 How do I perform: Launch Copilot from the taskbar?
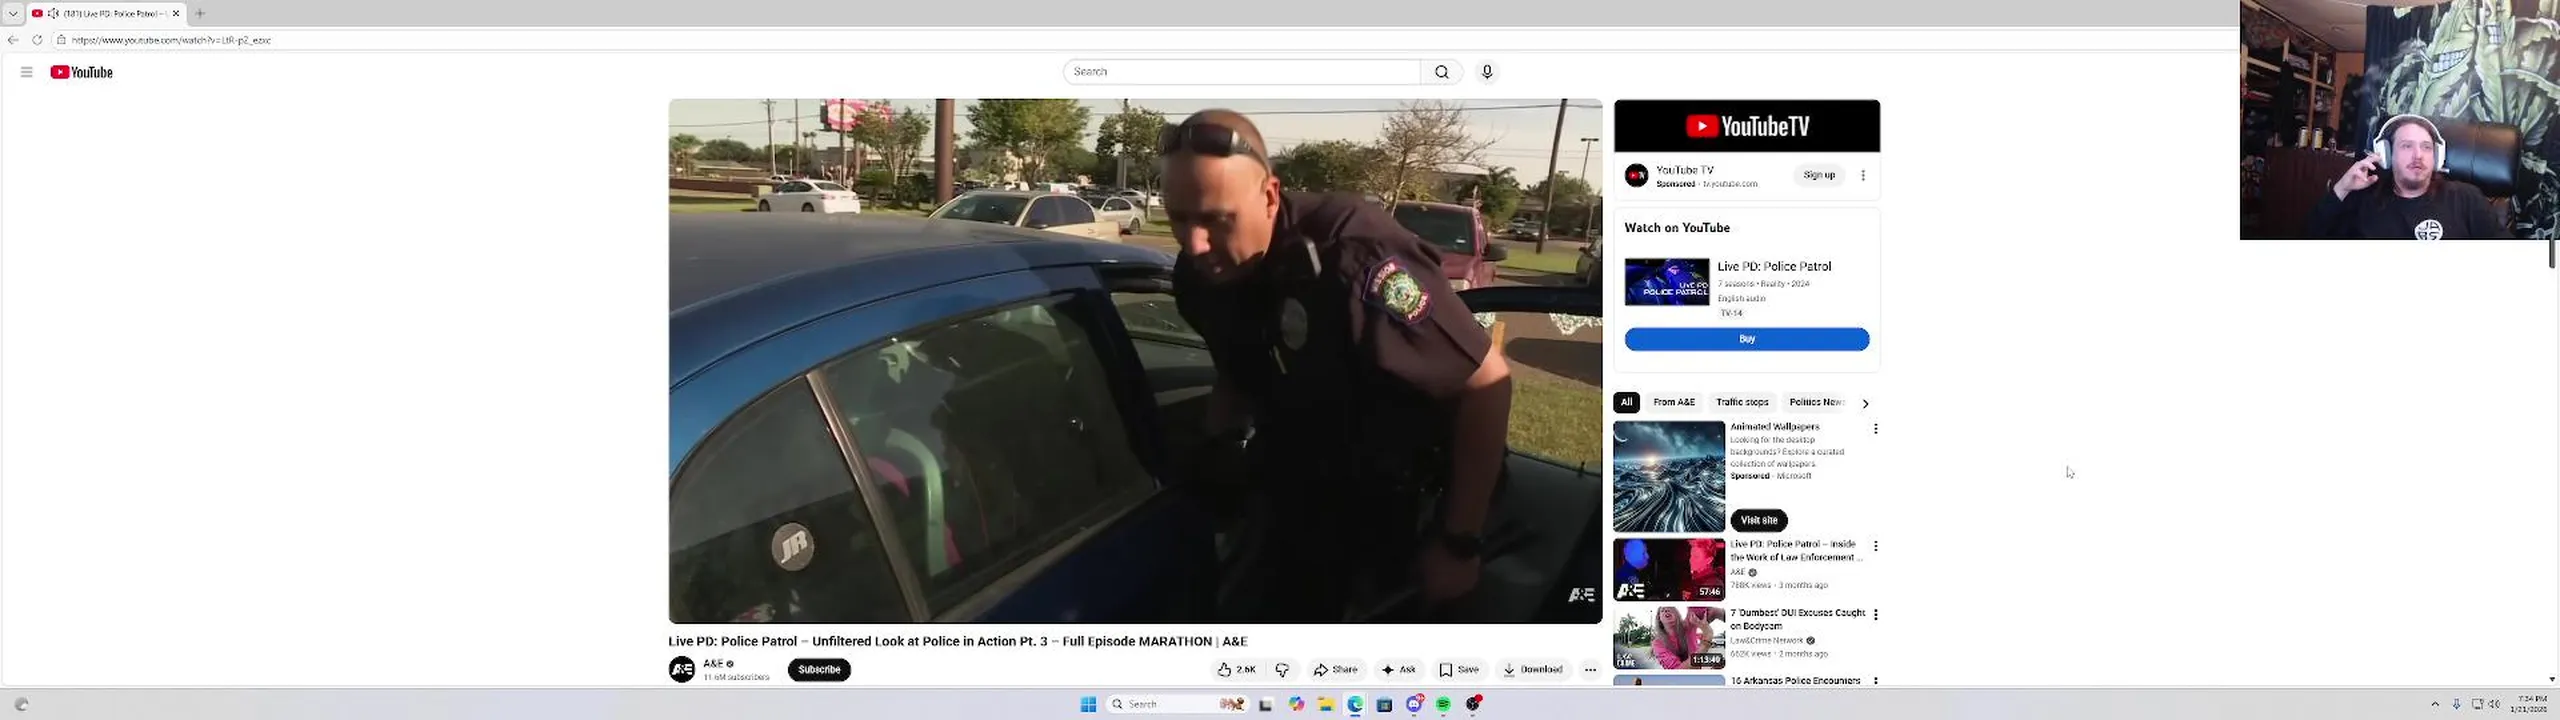coord(1296,704)
